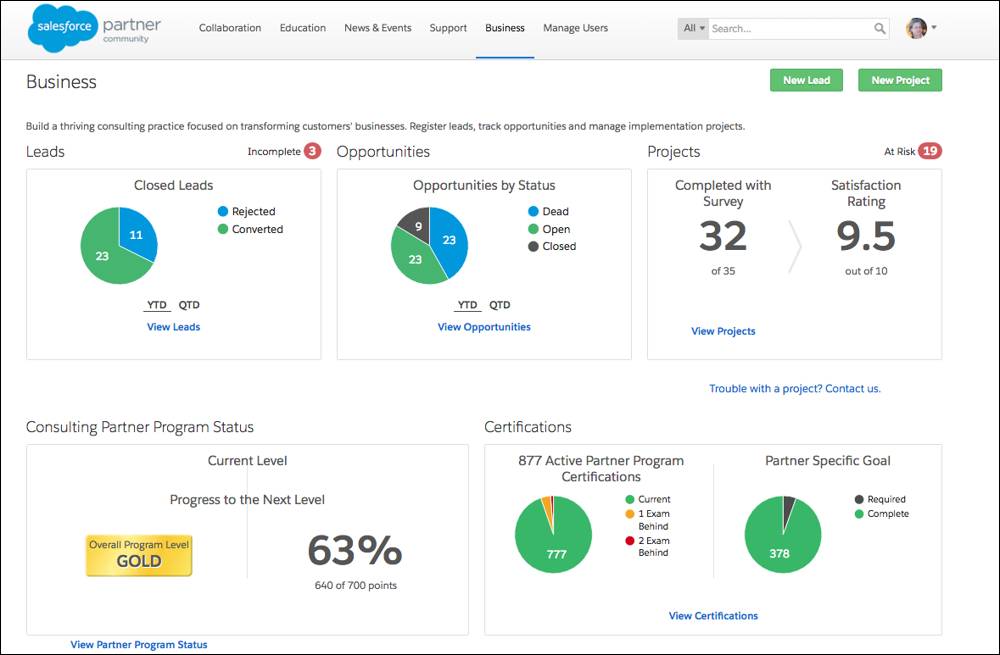Select the Business tab
This screenshot has width=1000, height=655.
504,28
